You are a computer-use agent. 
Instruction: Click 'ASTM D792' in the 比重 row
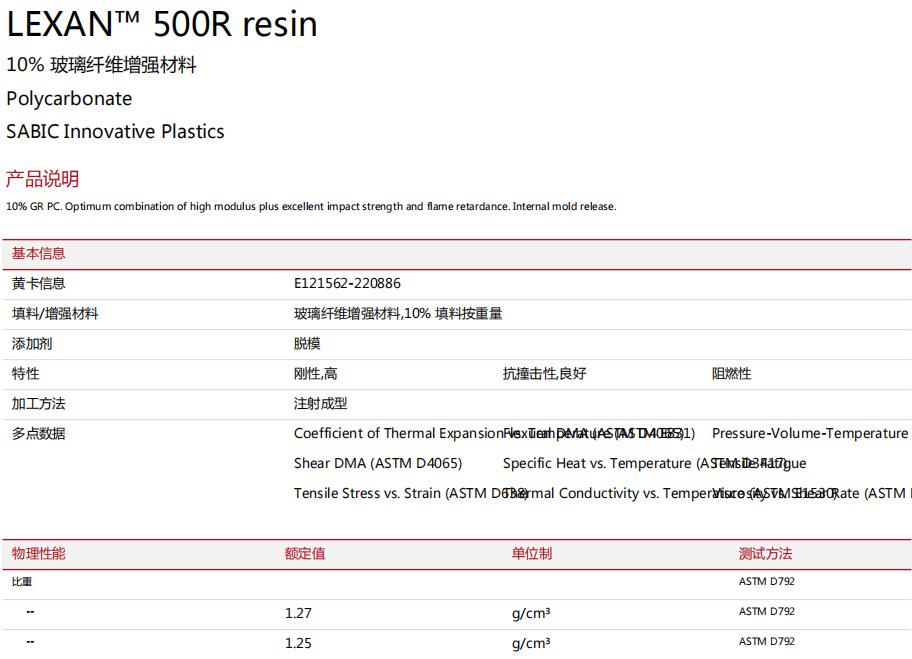click(767, 581)
